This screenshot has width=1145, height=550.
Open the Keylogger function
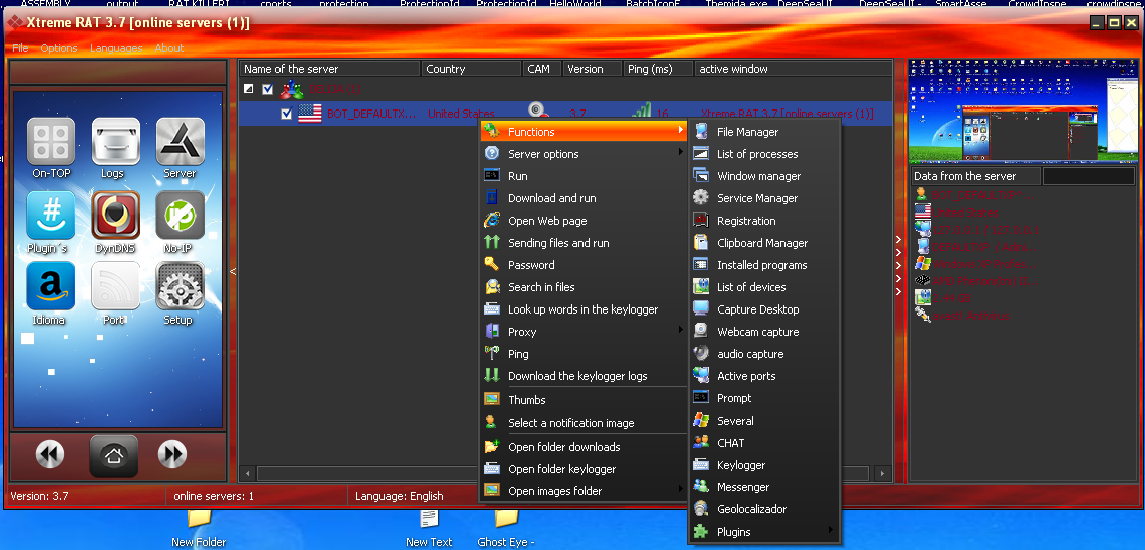pyautogui.click(x=764, y=465)
